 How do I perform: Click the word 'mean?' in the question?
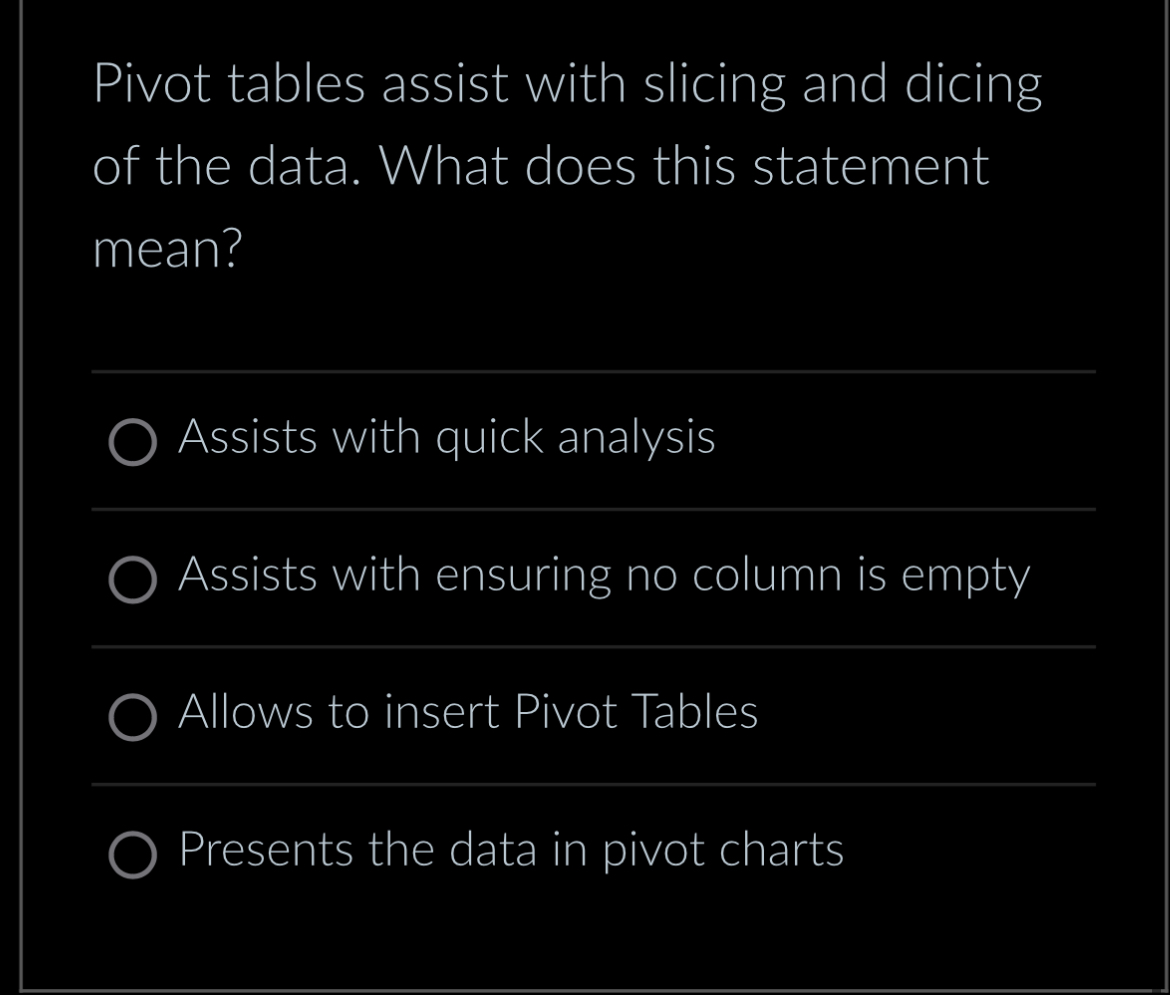167,249
